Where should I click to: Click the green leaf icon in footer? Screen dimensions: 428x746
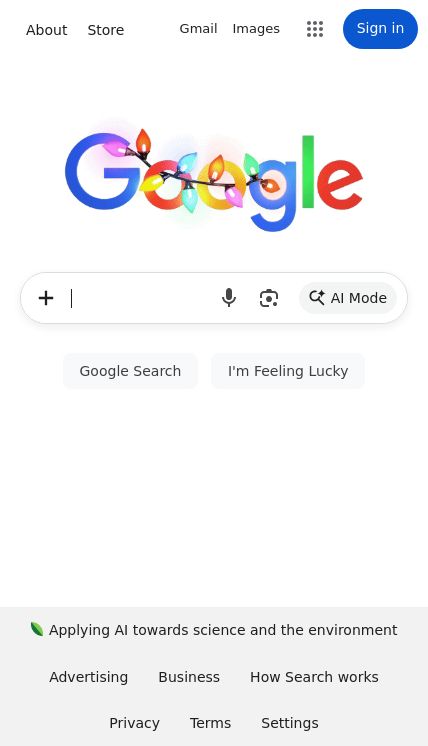click(37, 629)
